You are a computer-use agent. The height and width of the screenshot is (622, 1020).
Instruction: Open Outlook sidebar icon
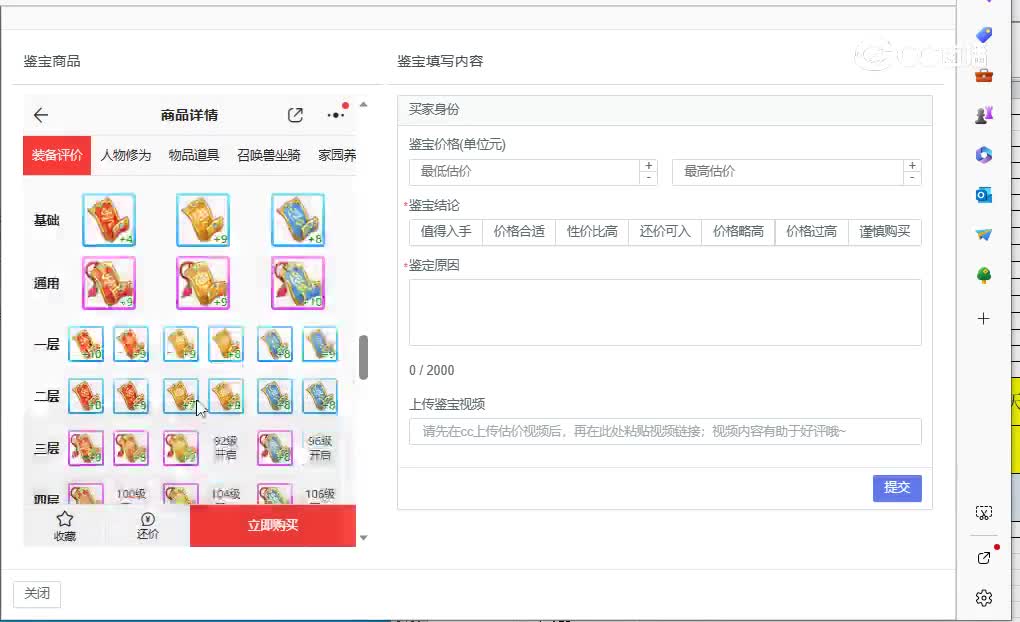tap(984, 195)
